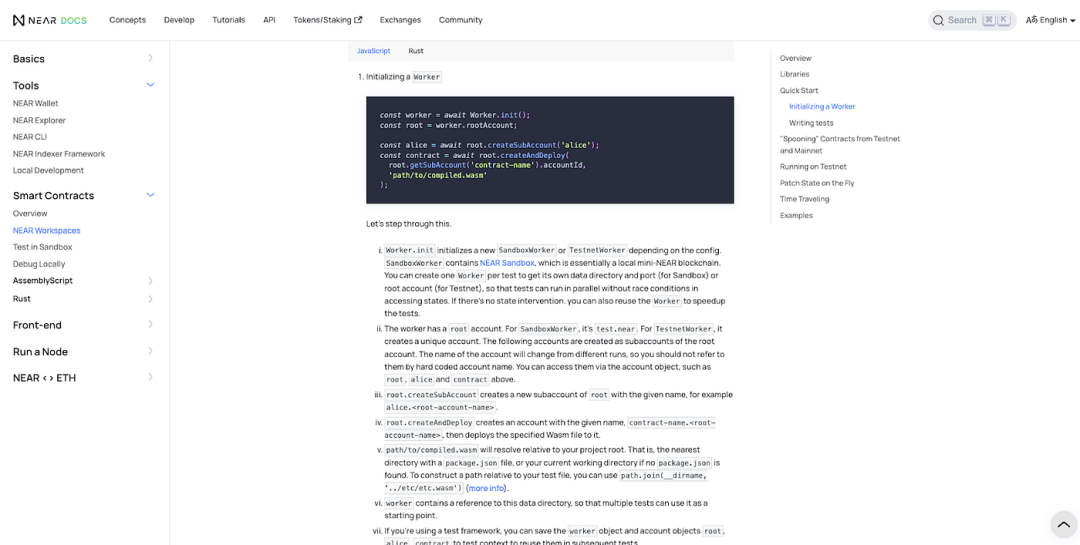Image resolution: width=1080 pixels, height=545 pixels.
Task: Open Local Development page
Action: [x=48, y=170]
